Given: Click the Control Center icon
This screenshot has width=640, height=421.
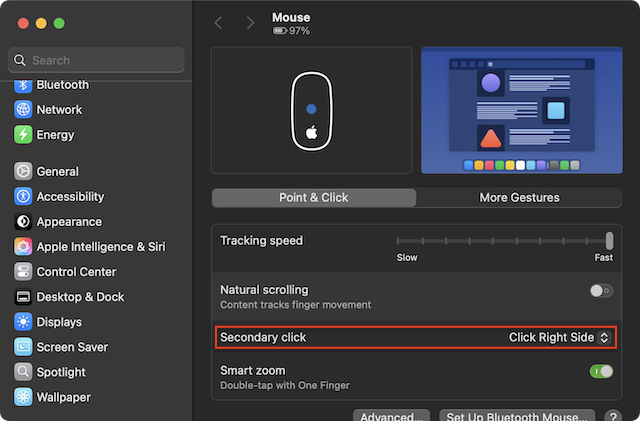Looking at the screenshot, I should click(23, 272).
